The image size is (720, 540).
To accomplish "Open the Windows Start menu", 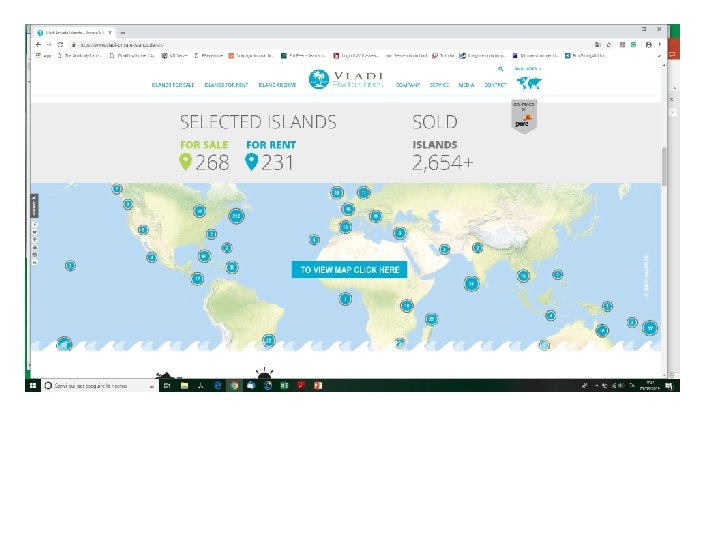I will [x=33, y=386].
